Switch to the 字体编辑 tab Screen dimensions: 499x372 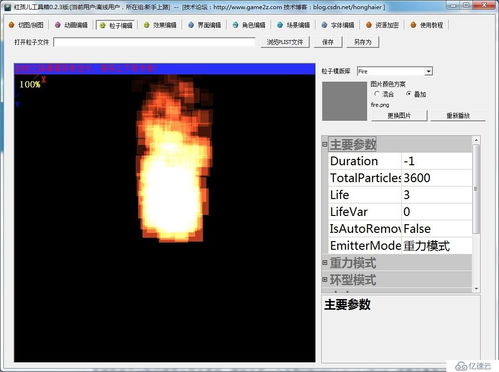(338, 25)
